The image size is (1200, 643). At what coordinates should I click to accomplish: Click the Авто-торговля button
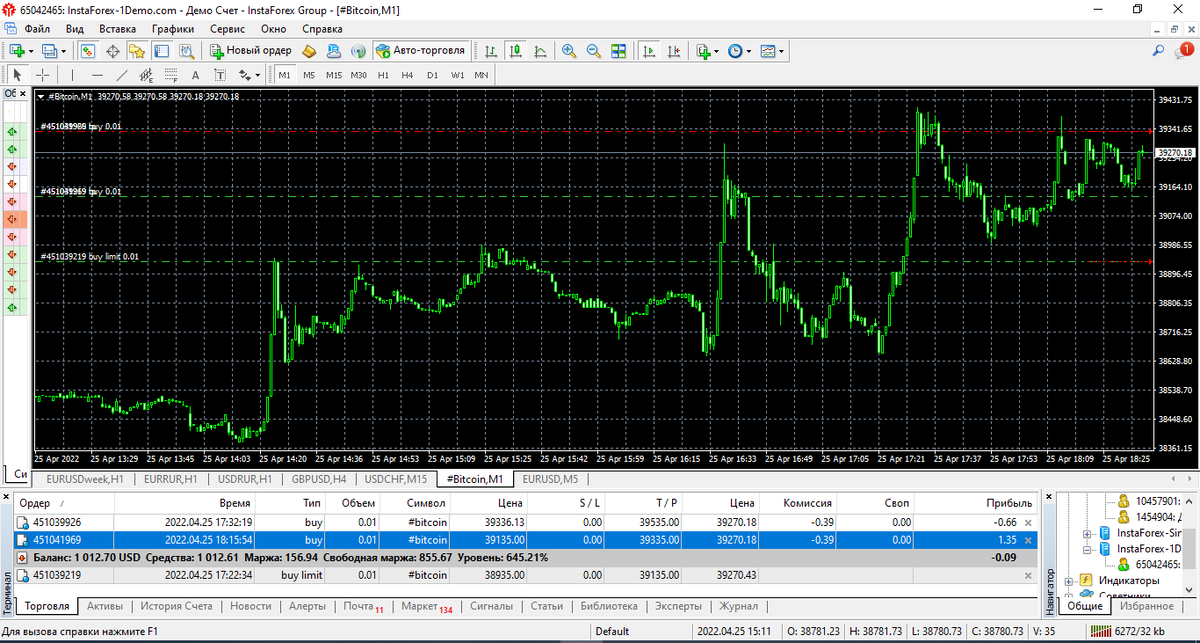tap(420, 50)
